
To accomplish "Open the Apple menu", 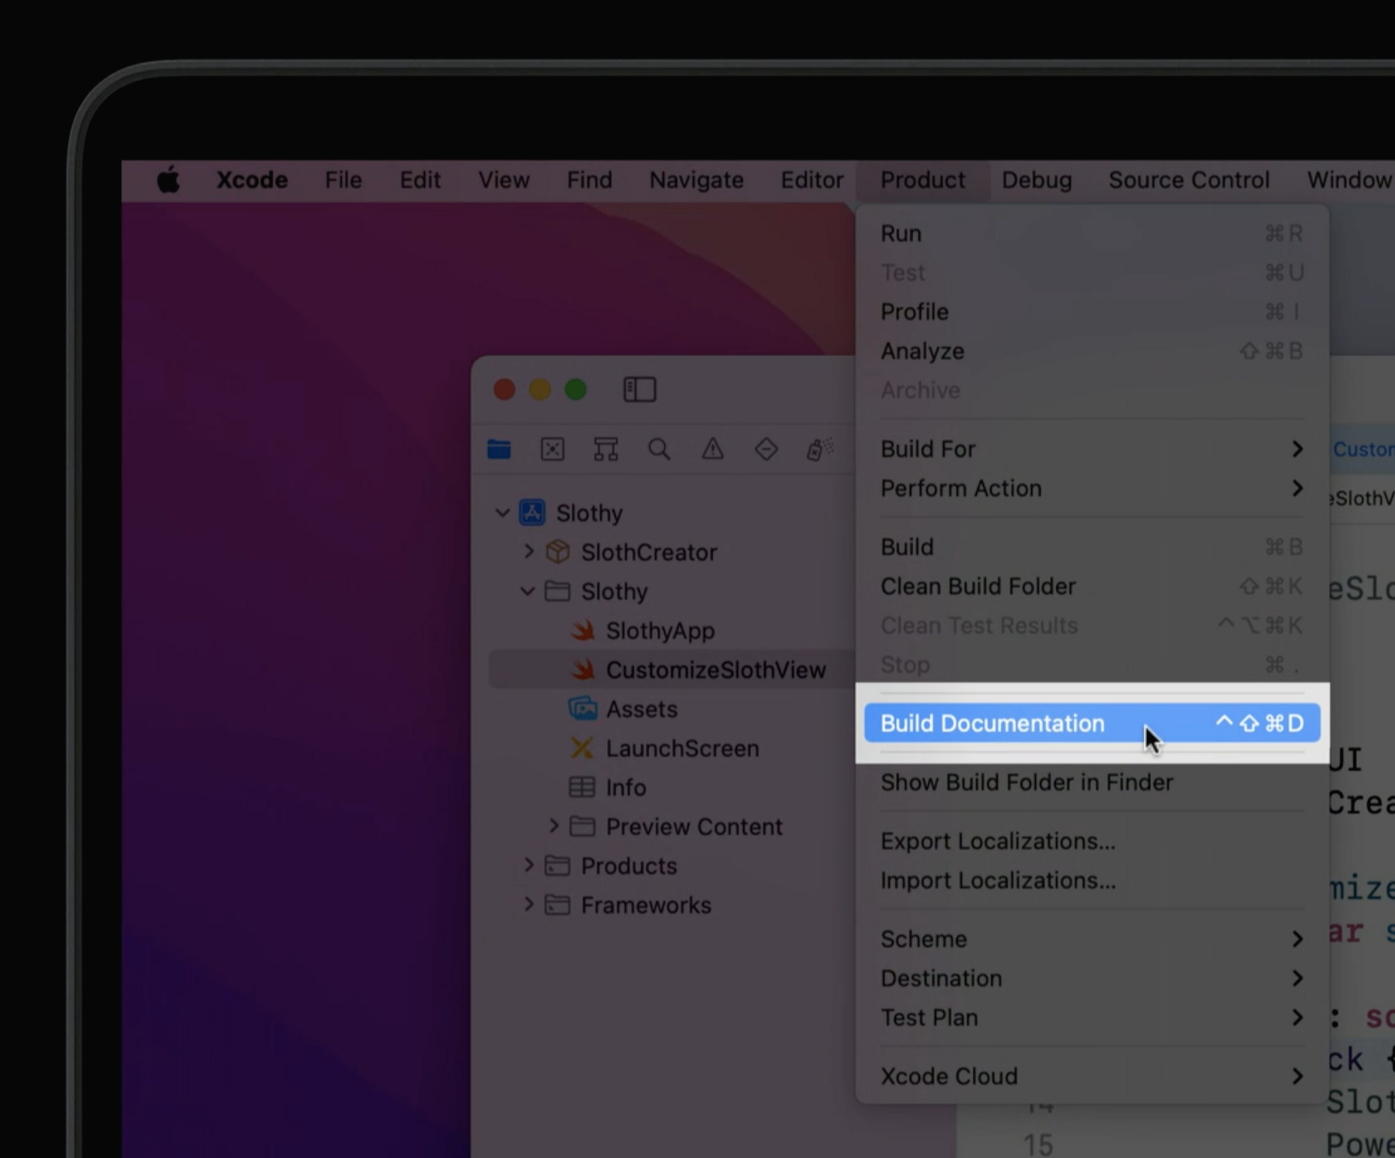I will 168,180.
